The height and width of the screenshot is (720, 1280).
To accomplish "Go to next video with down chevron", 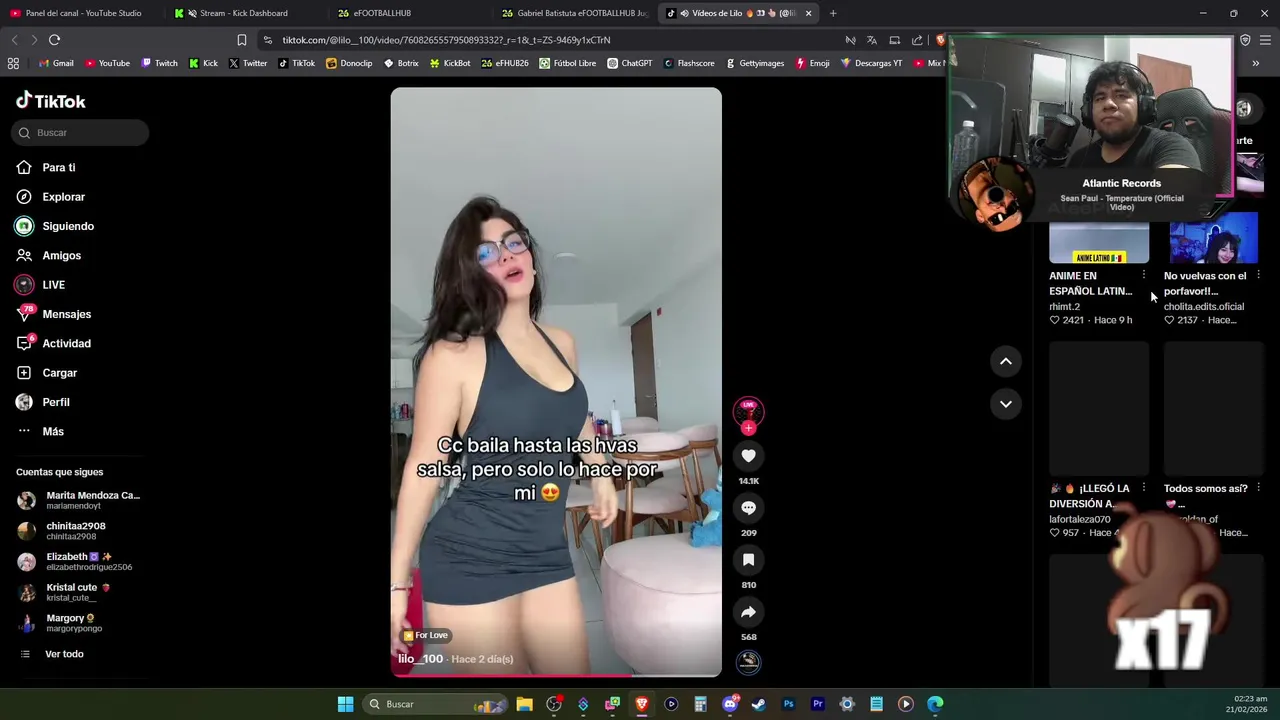I will (1006, 404).
